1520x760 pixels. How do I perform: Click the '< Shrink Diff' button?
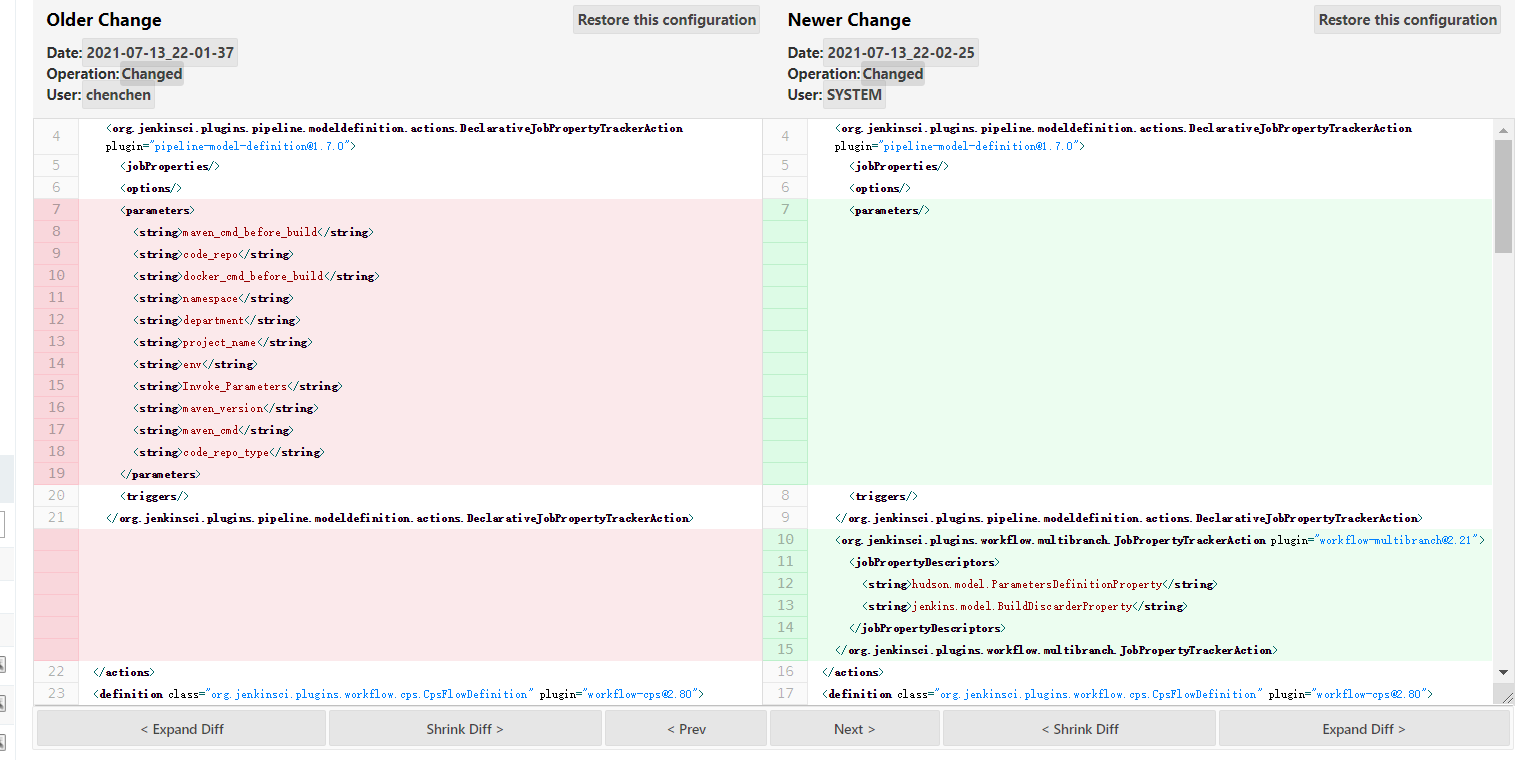click(1079, 729)
